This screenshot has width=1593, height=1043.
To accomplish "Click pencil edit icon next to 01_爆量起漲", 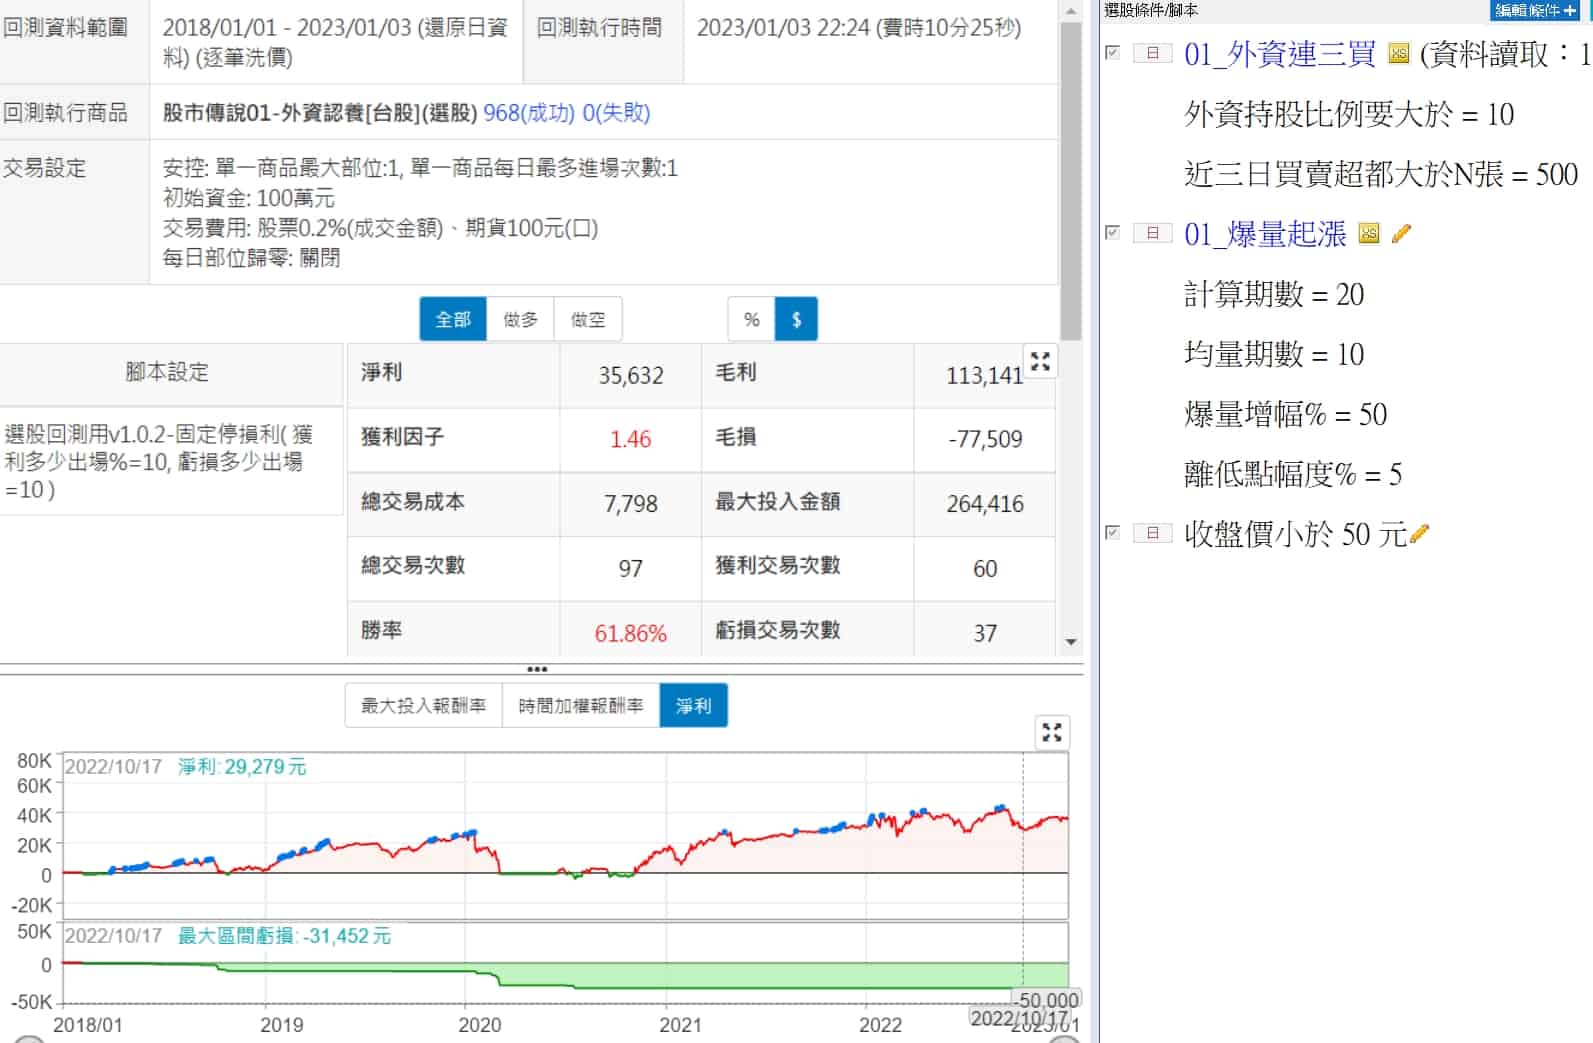I will (1401, 234).
